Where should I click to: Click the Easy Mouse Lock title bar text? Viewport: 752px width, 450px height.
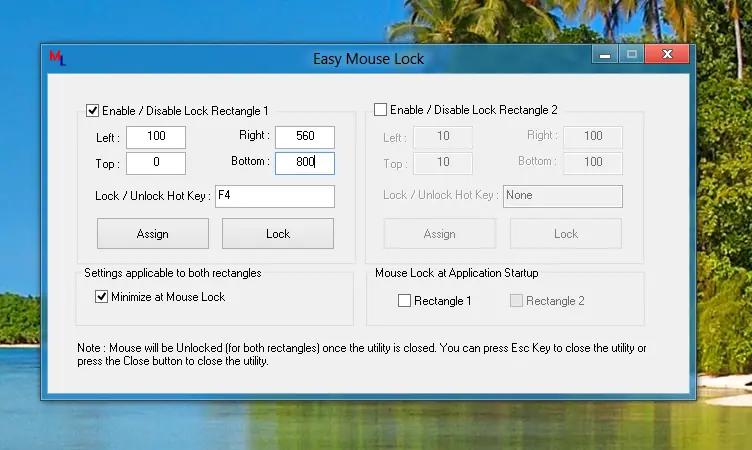coord(368,59)
